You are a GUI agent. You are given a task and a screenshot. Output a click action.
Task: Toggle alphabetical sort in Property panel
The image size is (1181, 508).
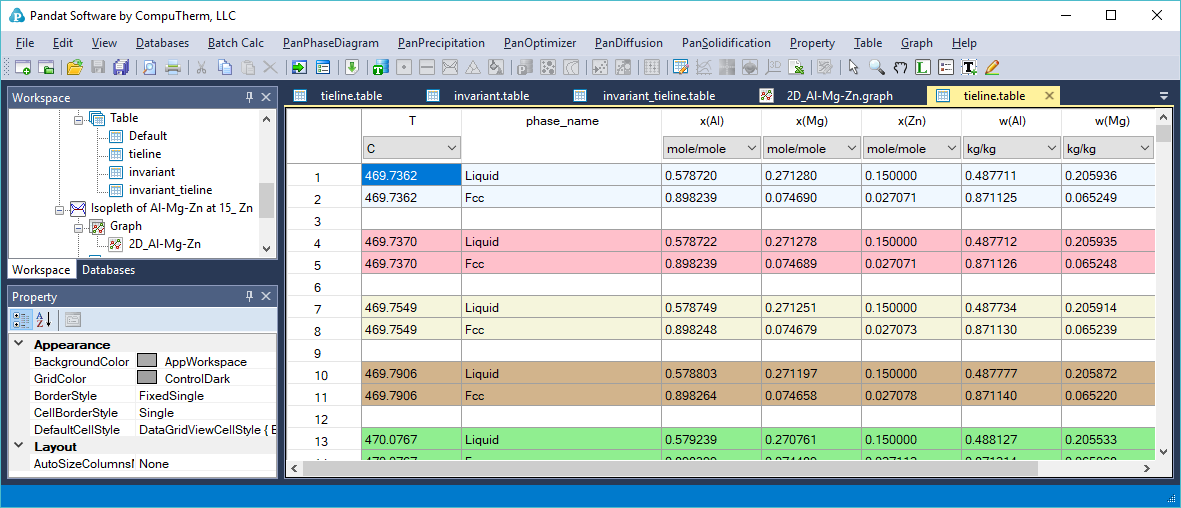tap(43, 320)
